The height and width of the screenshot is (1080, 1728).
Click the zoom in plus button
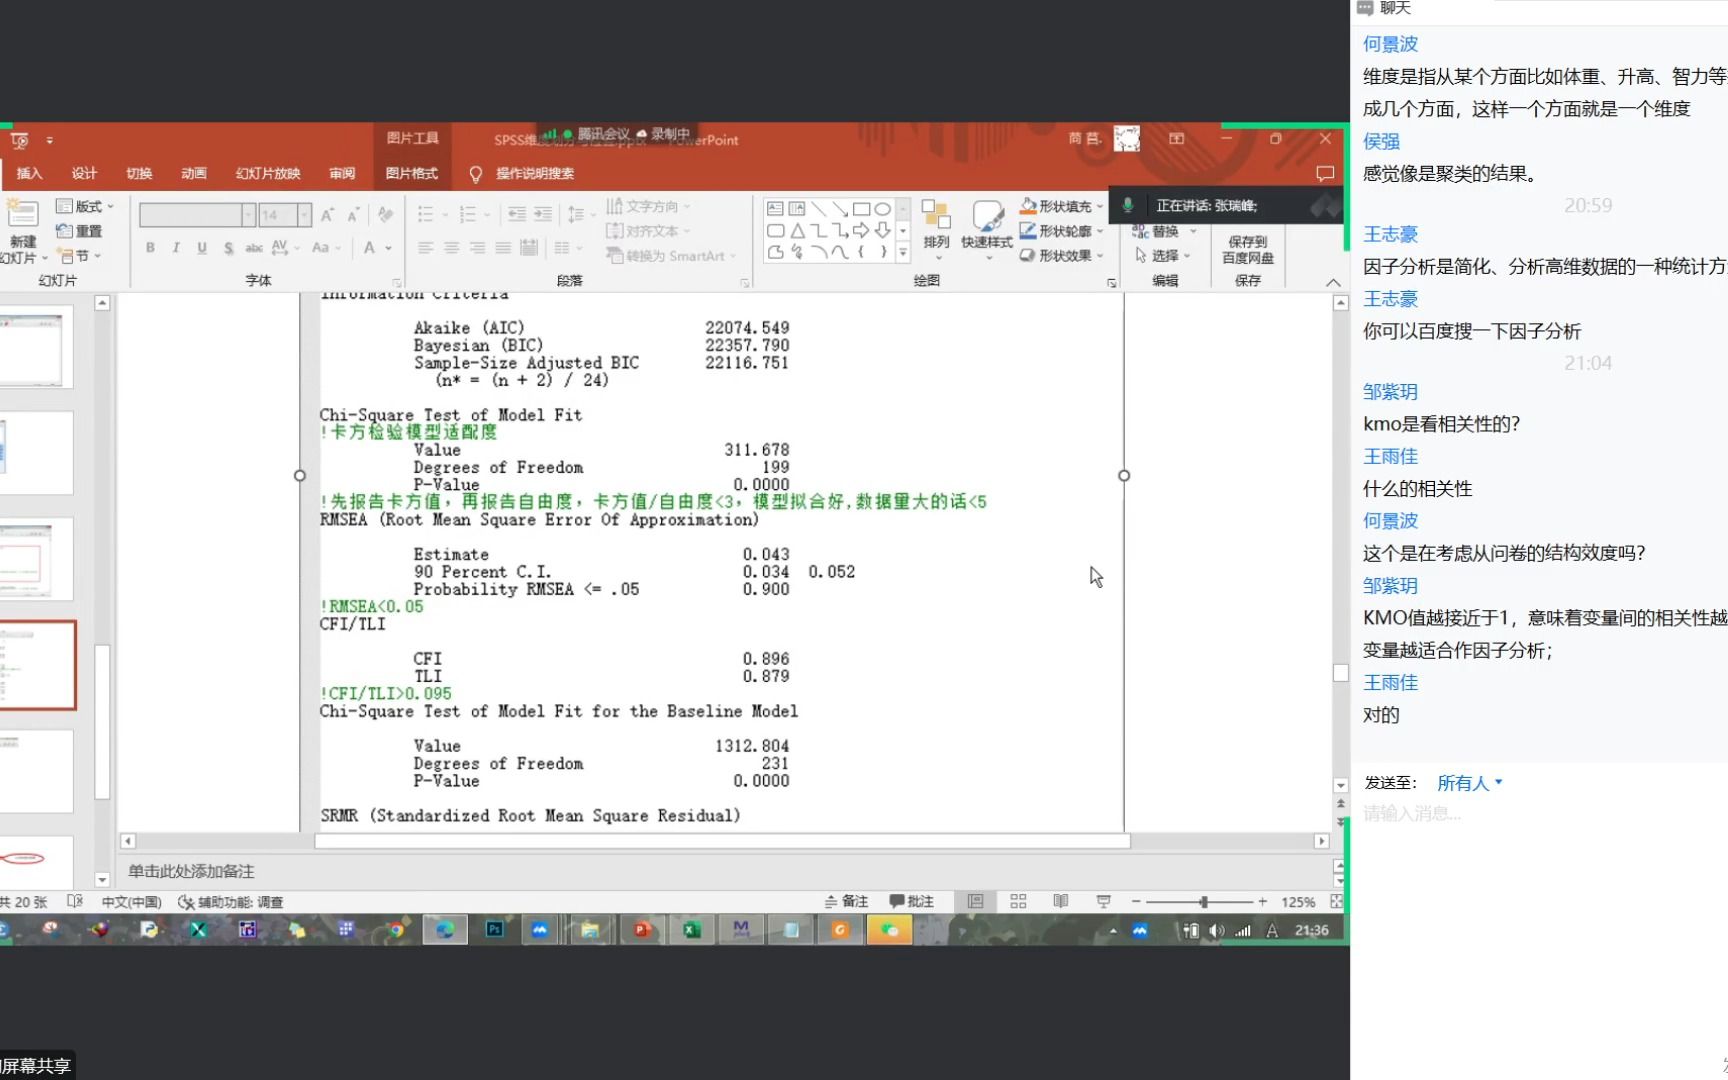1263,901
